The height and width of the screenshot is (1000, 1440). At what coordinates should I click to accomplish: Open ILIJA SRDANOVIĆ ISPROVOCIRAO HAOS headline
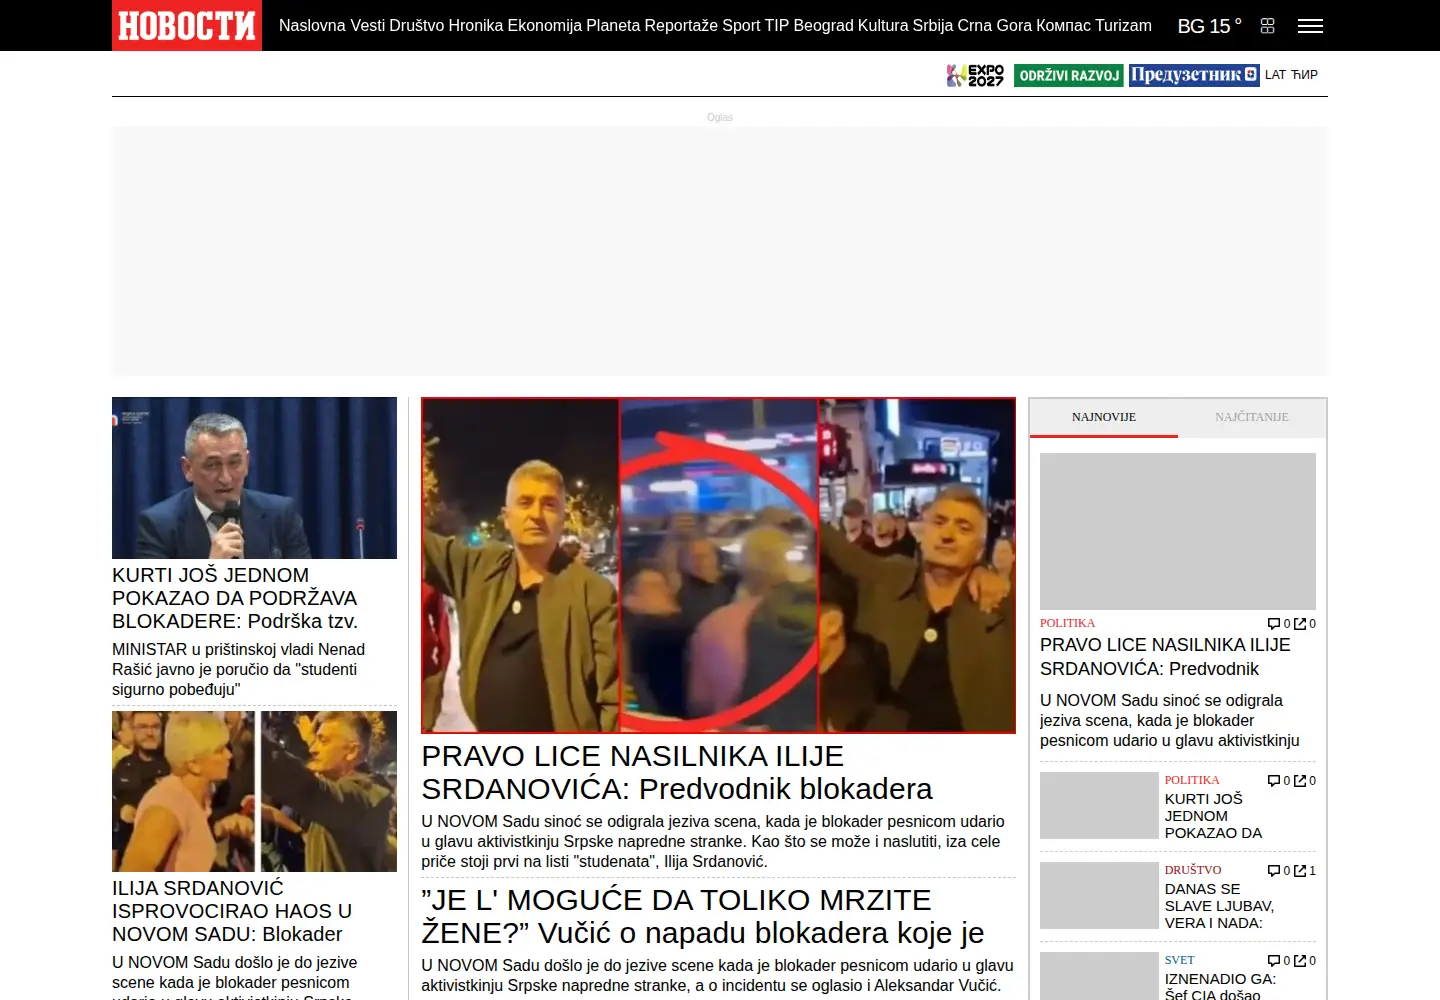point(232,911)
